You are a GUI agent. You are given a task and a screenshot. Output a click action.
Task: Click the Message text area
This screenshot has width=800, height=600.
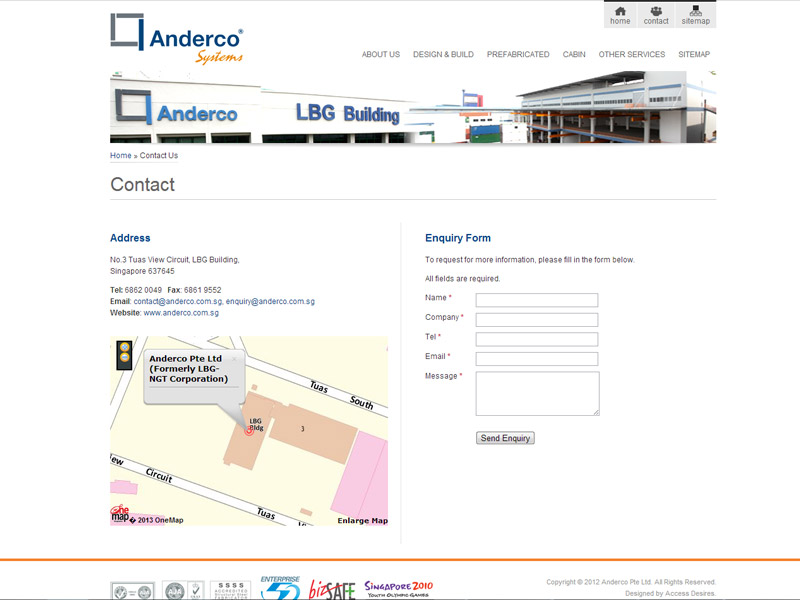538,393
